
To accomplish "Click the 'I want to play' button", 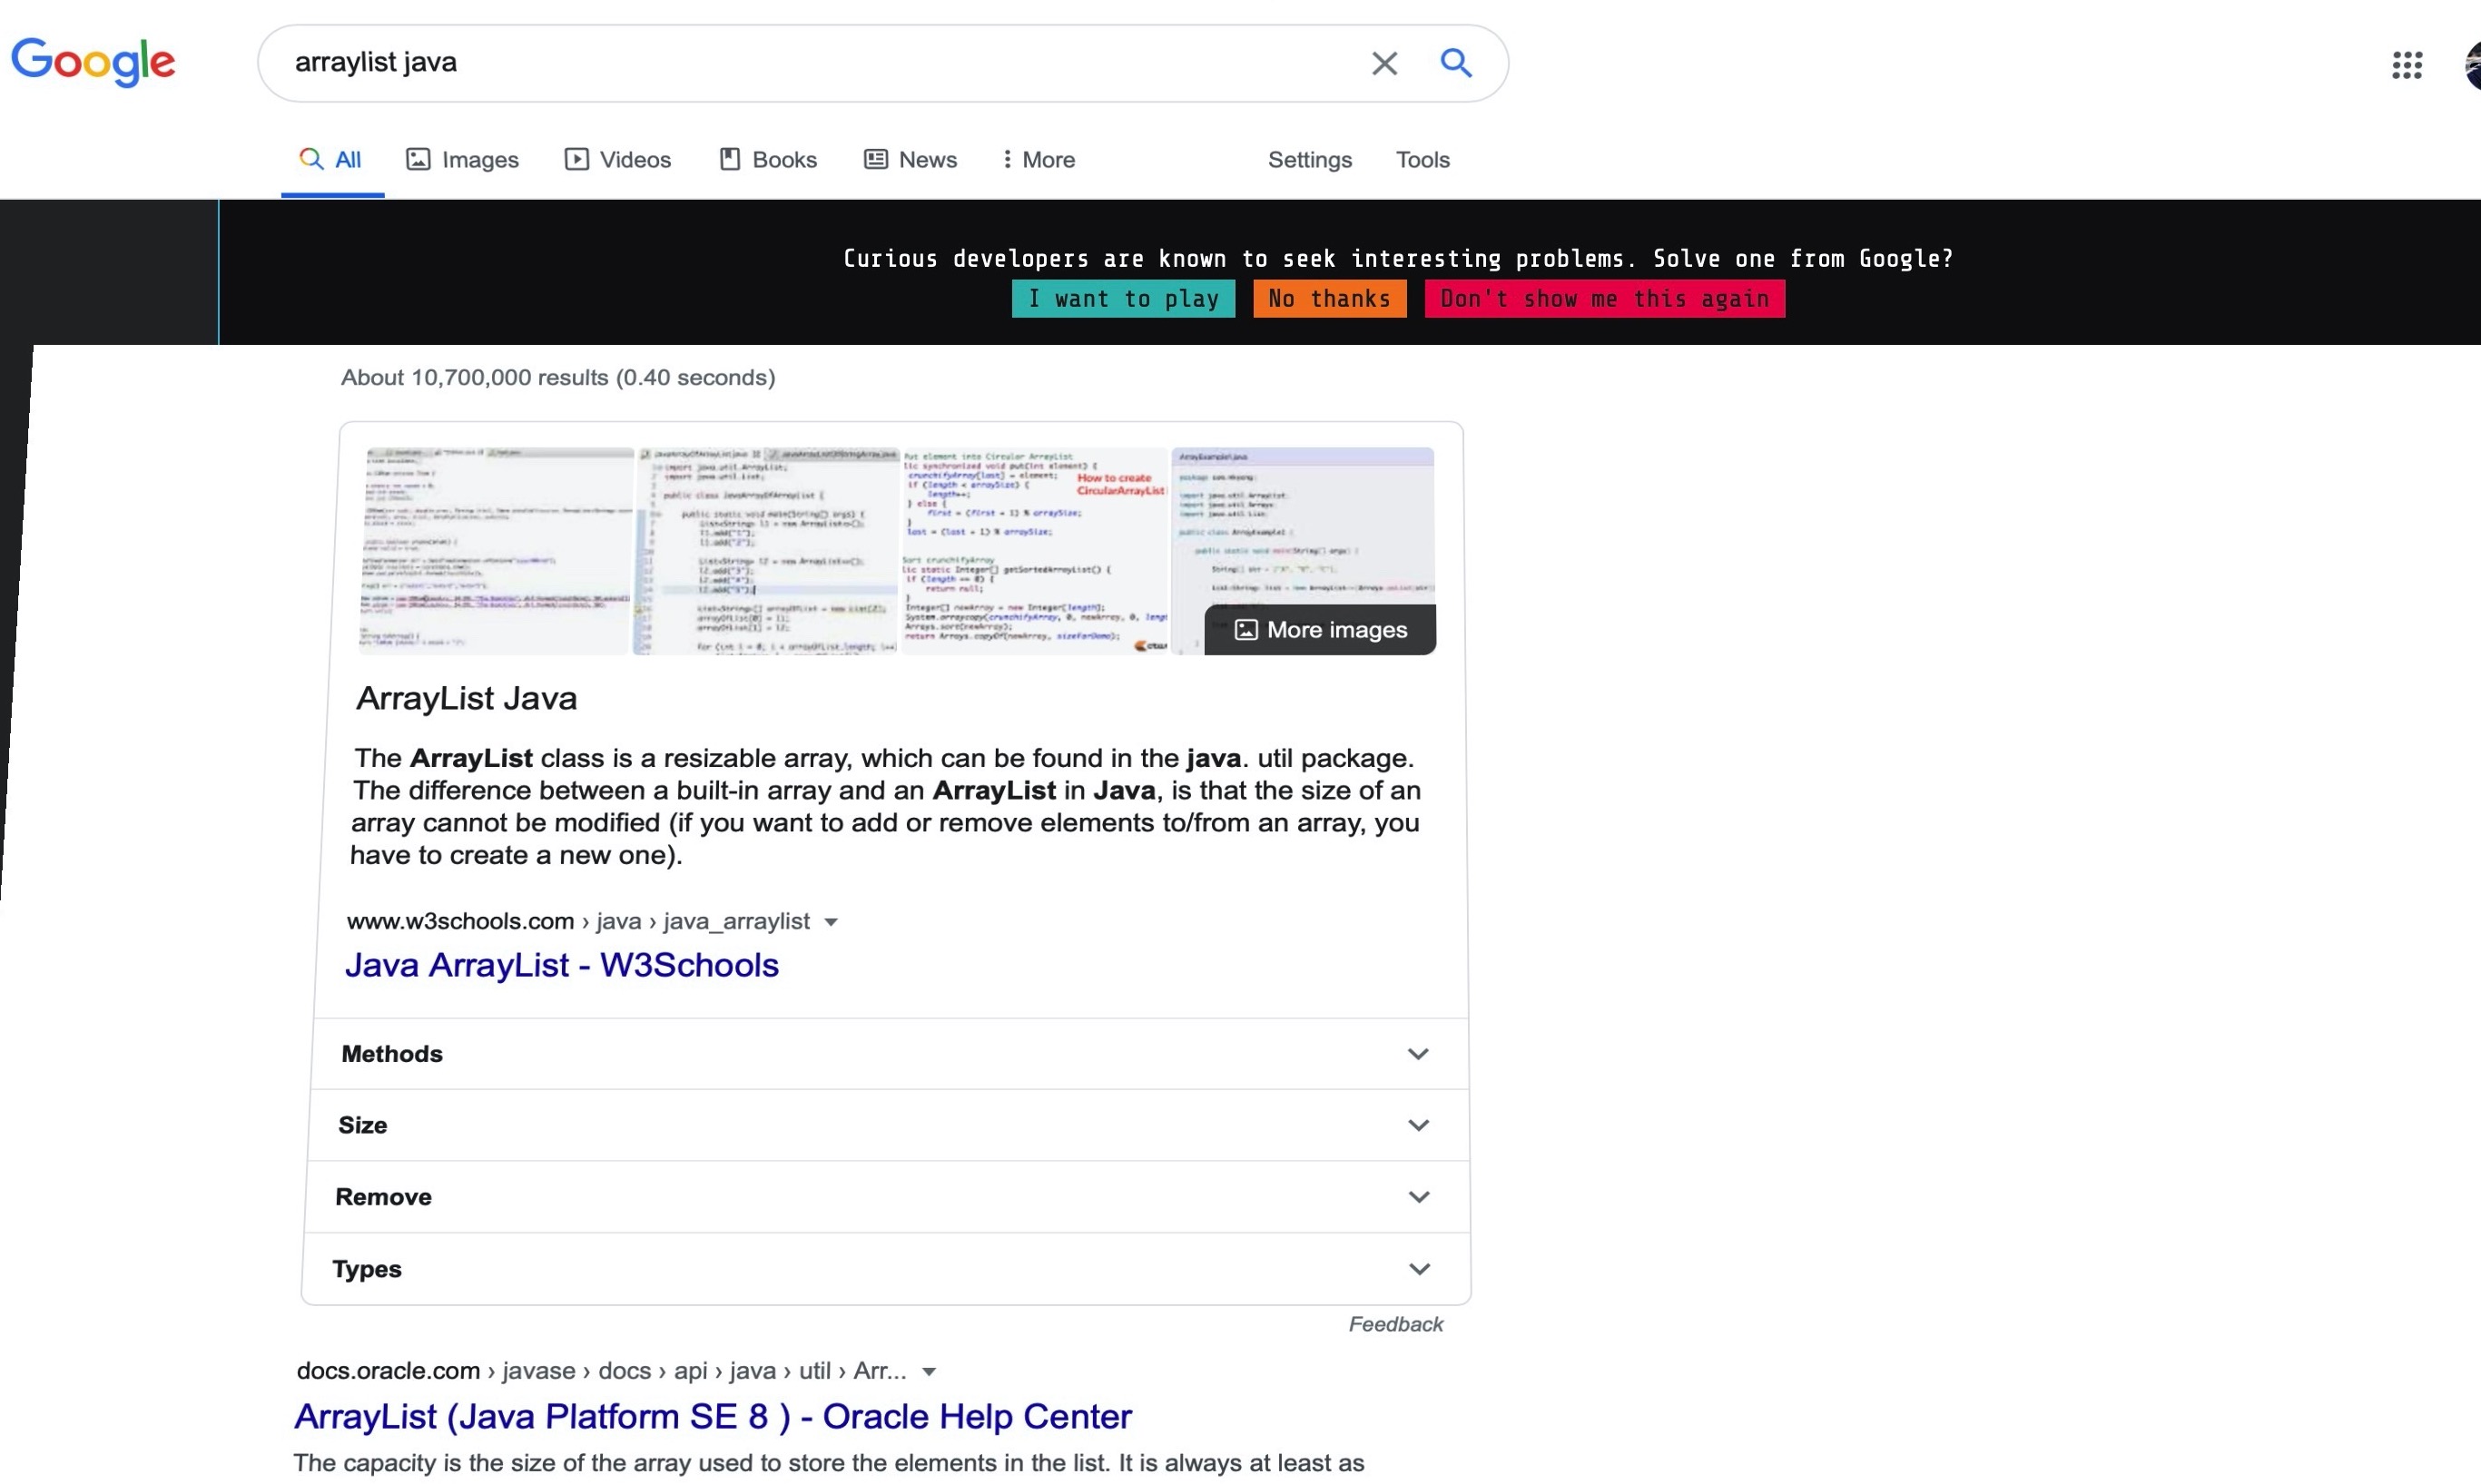I will [1123, 299].
